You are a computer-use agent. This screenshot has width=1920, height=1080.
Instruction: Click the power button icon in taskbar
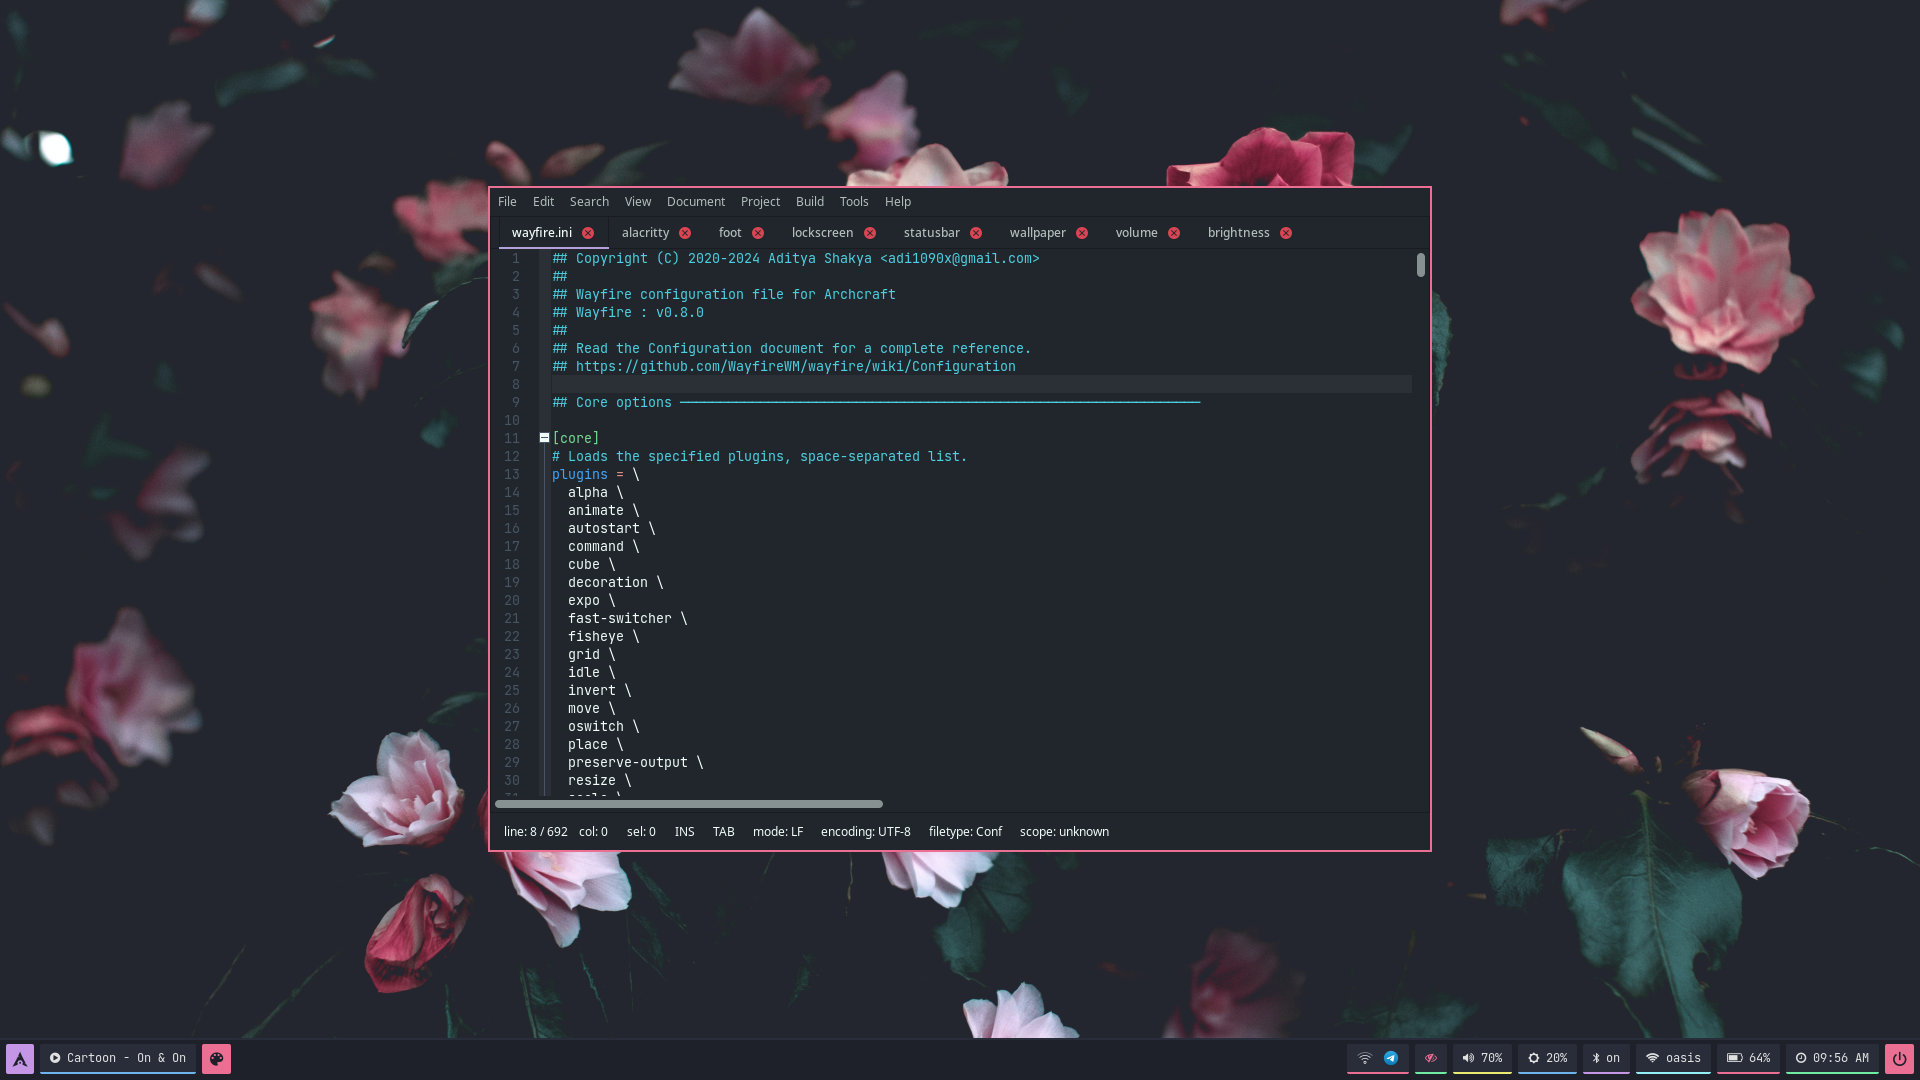pyautogui.click(x=1898, y=1058)
